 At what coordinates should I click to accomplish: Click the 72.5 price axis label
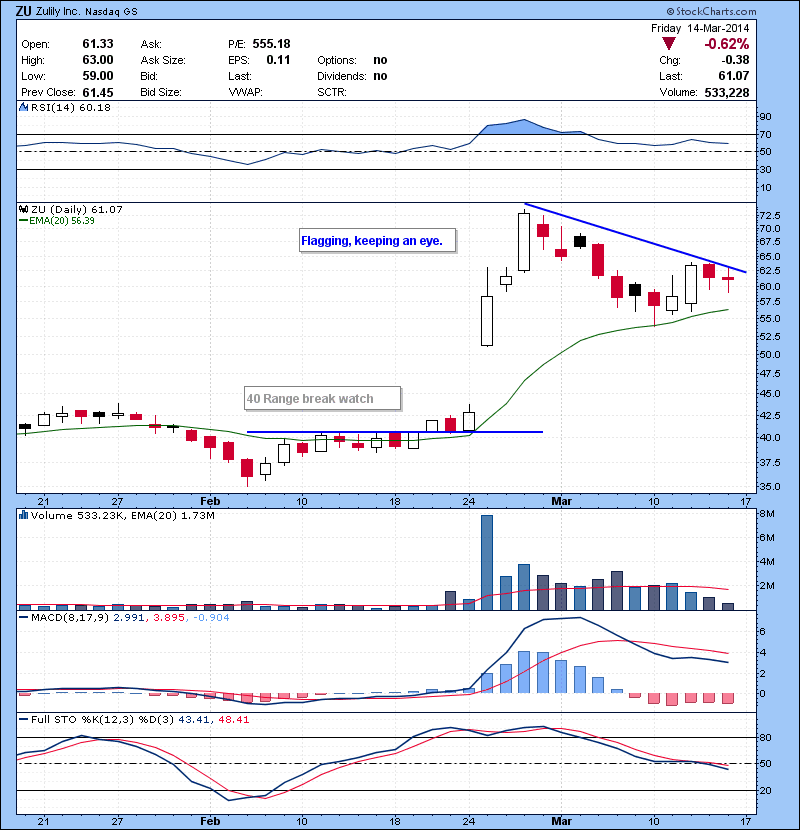769,215
